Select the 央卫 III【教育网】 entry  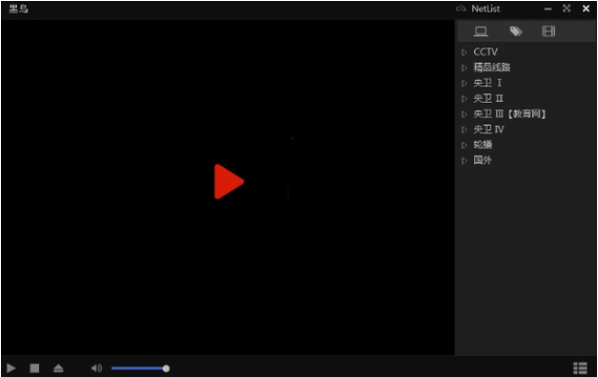click(510, 114)
